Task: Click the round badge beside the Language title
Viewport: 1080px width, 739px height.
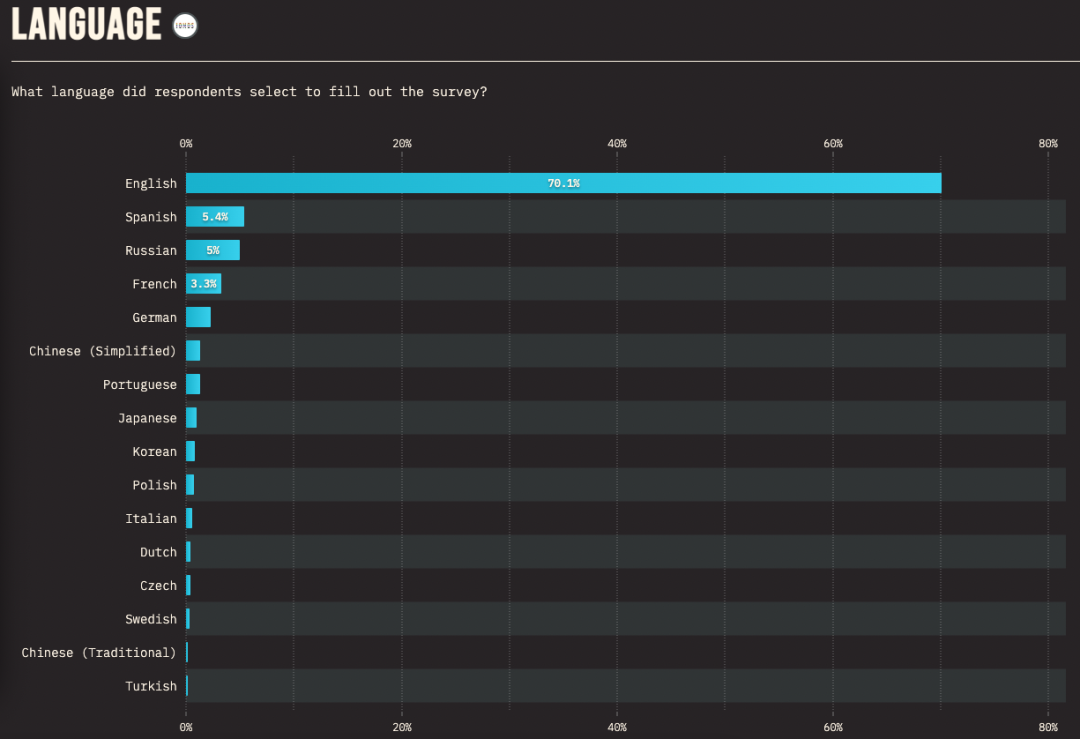Action: (x=185, y=26)
